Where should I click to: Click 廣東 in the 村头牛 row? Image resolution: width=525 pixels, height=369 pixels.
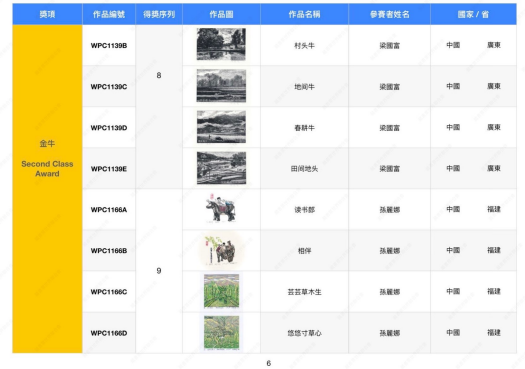(x=494, y=45)
